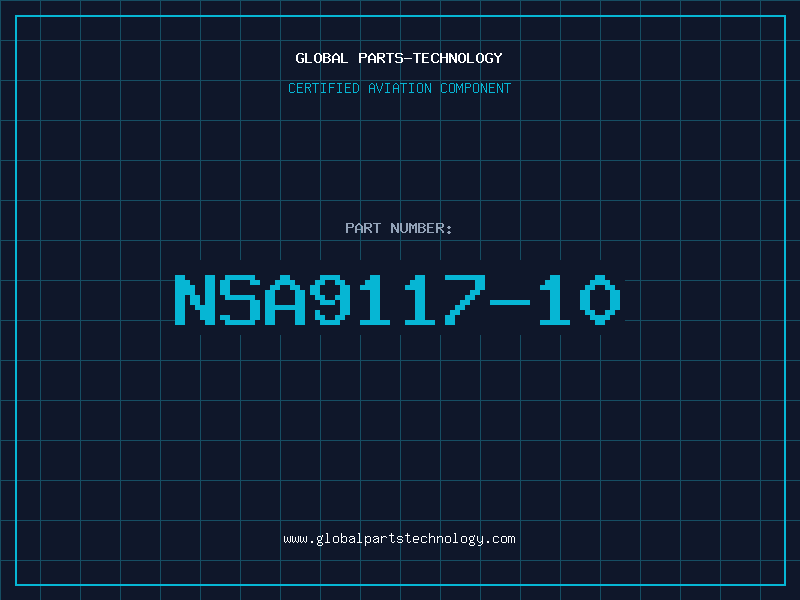This screenshot has width=800, height=600.
Task: Click the GLOBAL PARTS-TECHNOLOGY heading
Action: click(399, 58)
